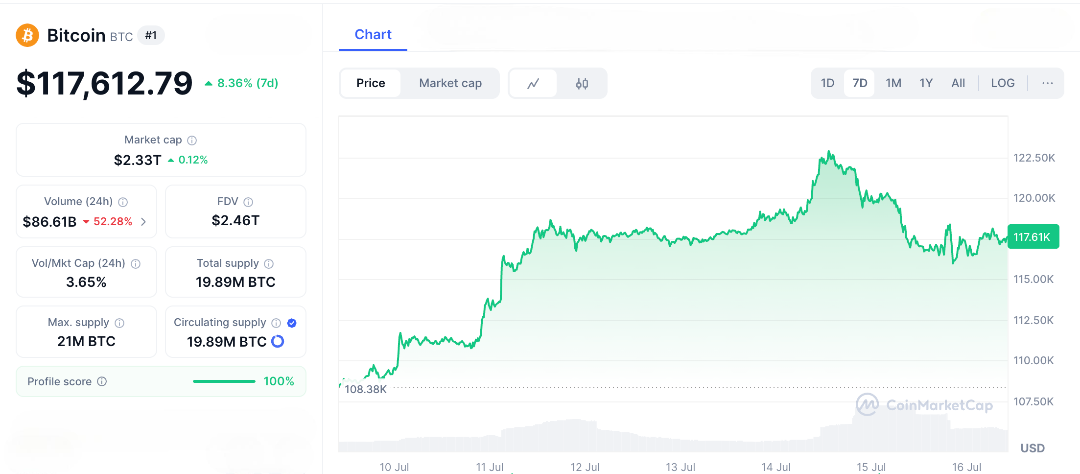Viewport: 1080px width, 474px height.
Task: Select the All time range
Action: coord(958,83)
